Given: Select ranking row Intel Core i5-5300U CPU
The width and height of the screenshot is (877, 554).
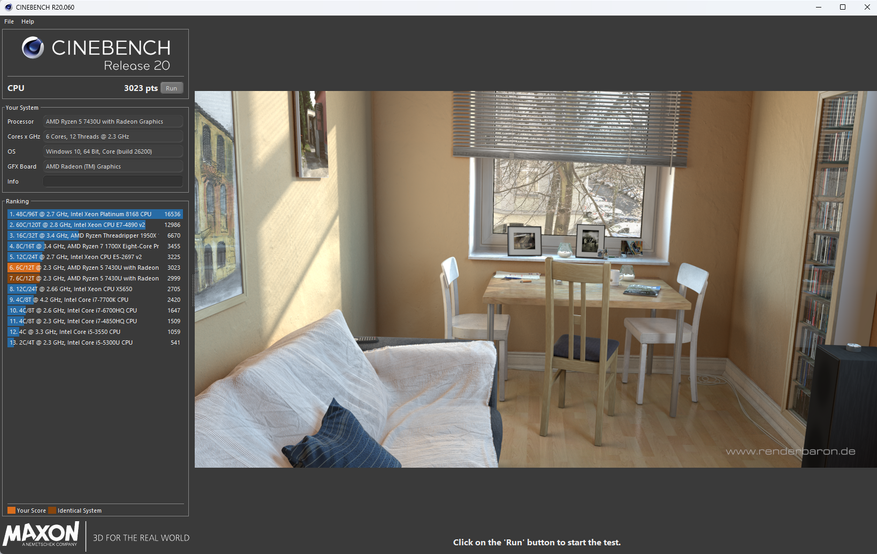Looking at the screenshot, I should click(95, 343).
